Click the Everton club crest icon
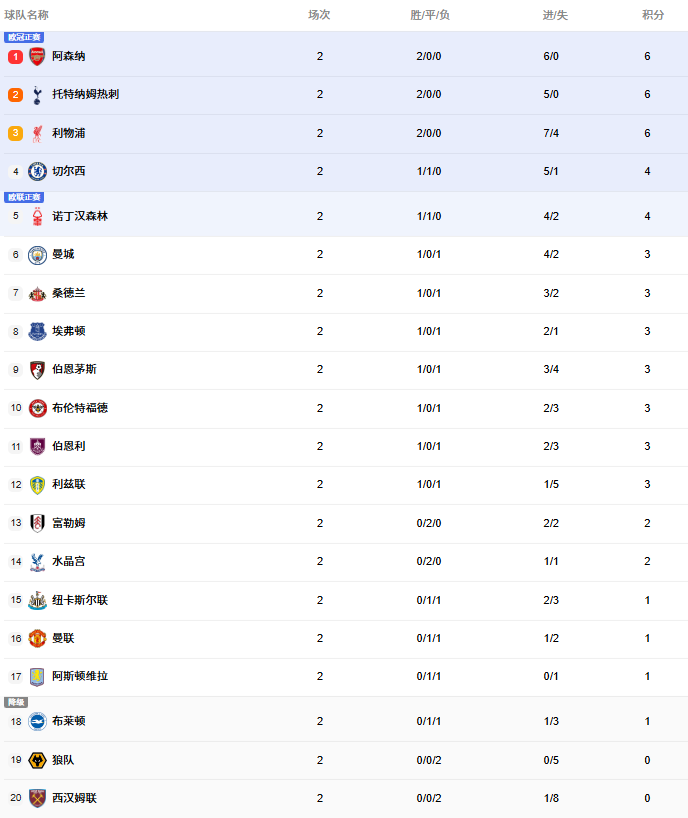The image size is (688, 818). [37, 331]
